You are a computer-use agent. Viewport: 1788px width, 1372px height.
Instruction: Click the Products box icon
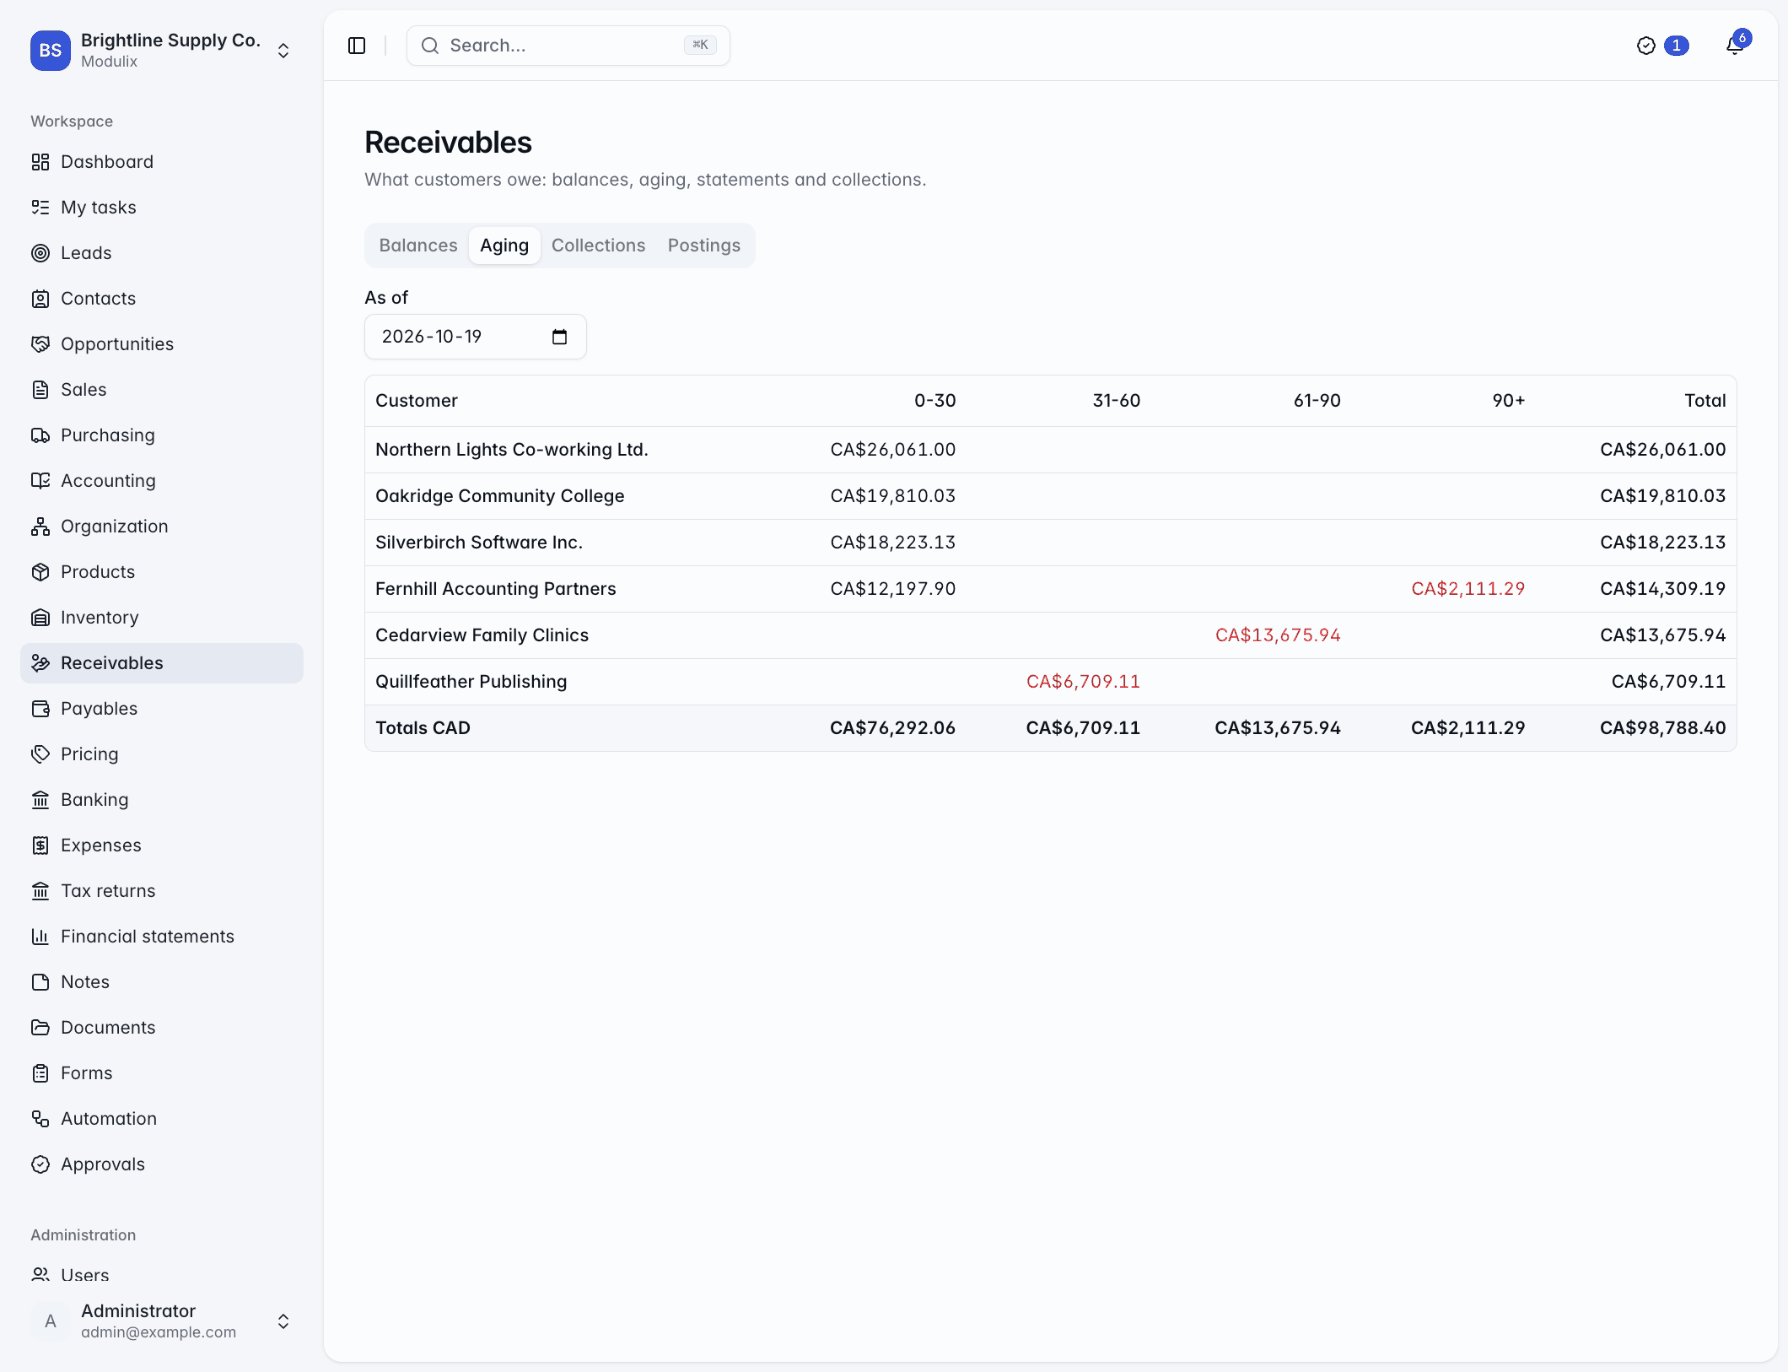coord(40,572)
